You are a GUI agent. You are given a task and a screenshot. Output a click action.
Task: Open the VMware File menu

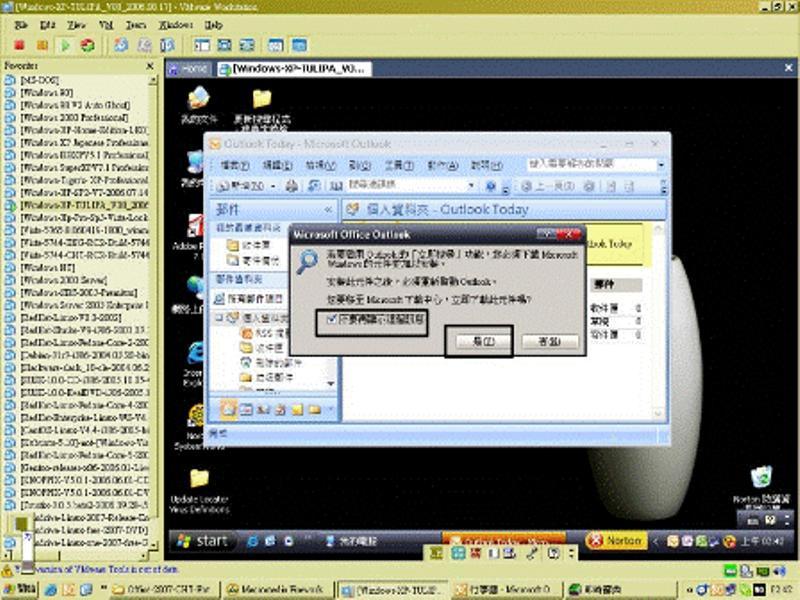[21, 23]
